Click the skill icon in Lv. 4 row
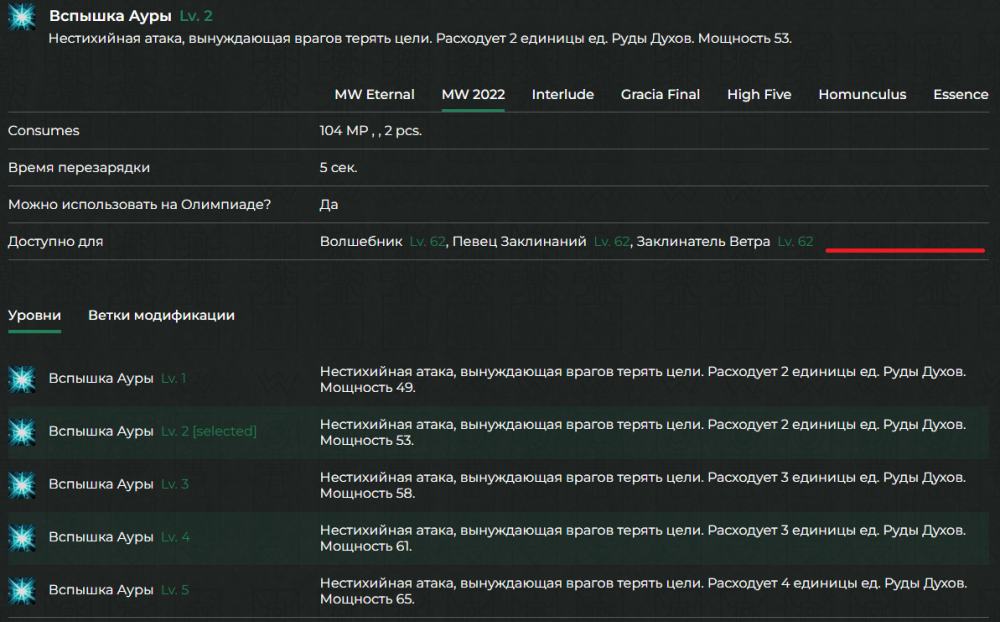The image size is (1000, 622). [x=22, y=538]
